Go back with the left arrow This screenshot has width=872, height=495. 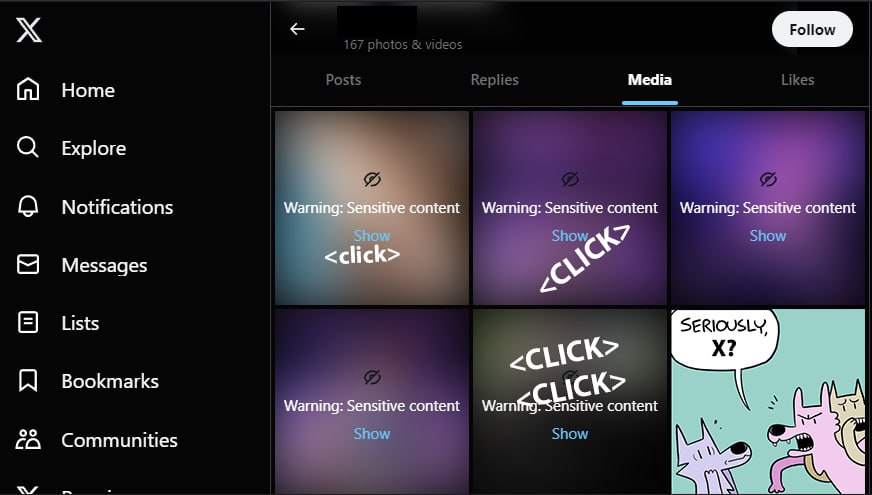298,29
